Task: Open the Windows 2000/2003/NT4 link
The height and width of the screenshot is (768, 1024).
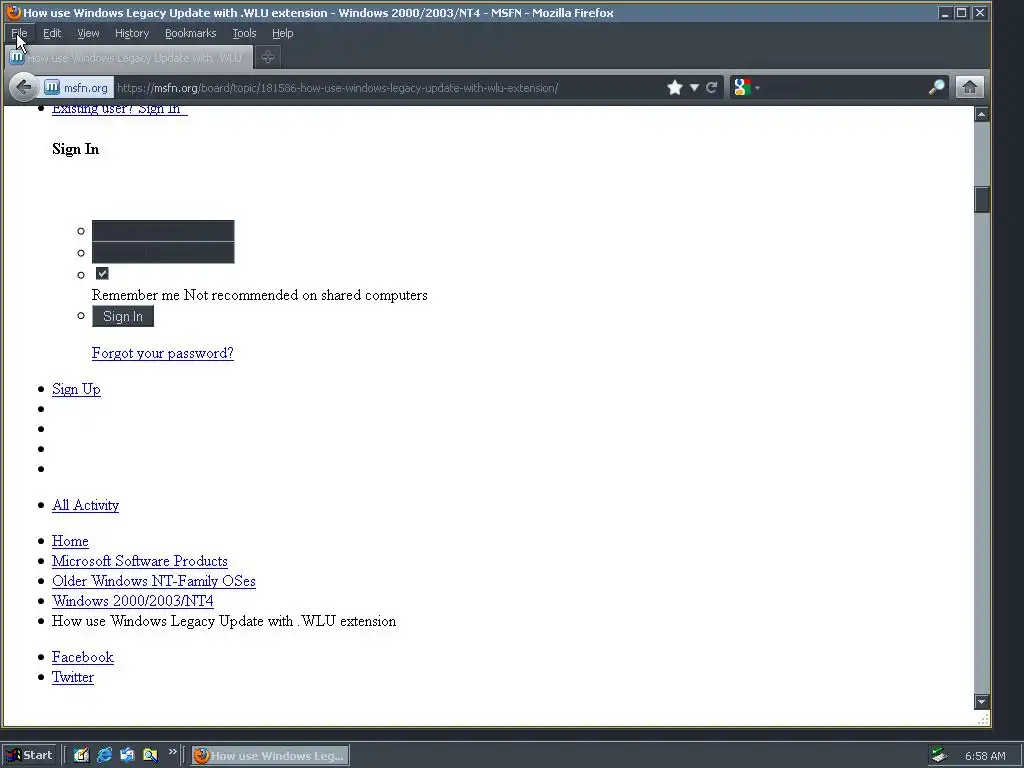Action: click(x=133, y=601)
